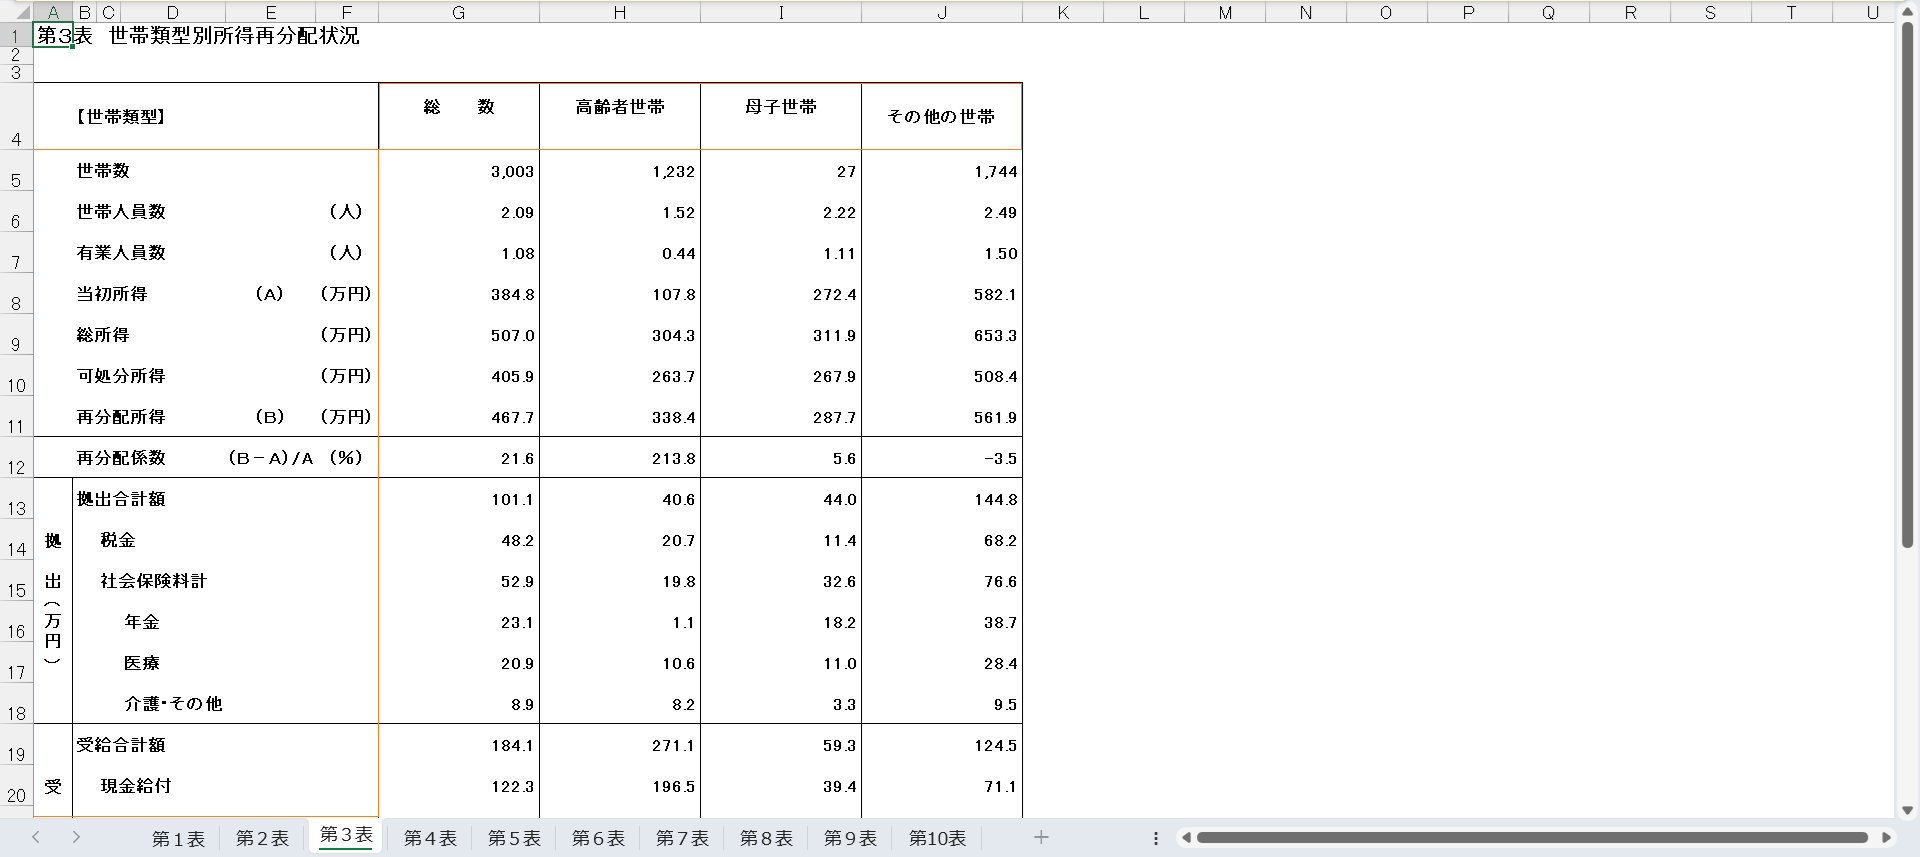The width and height of the screenshot is (1920, 857).
Task: Click the Select All corner triangle
Action: tap(22, 13)
